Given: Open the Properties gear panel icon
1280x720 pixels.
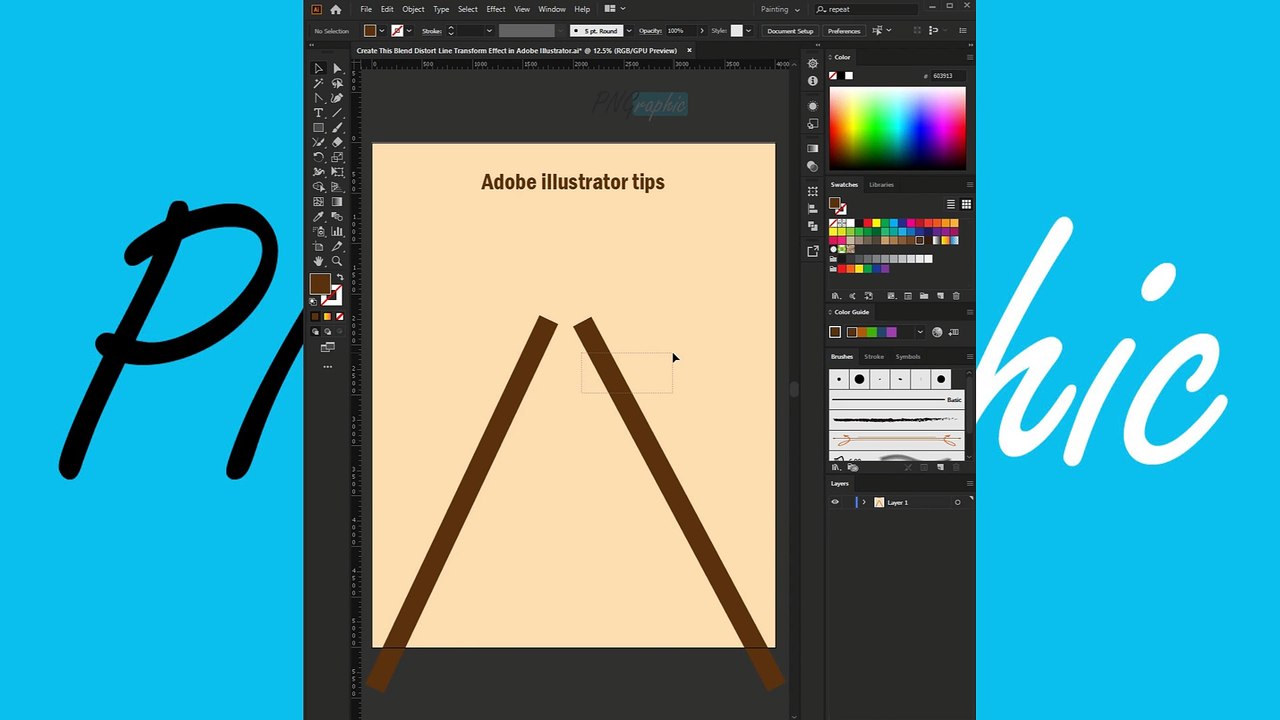Looking at the screenshot, I should (812, 63).
